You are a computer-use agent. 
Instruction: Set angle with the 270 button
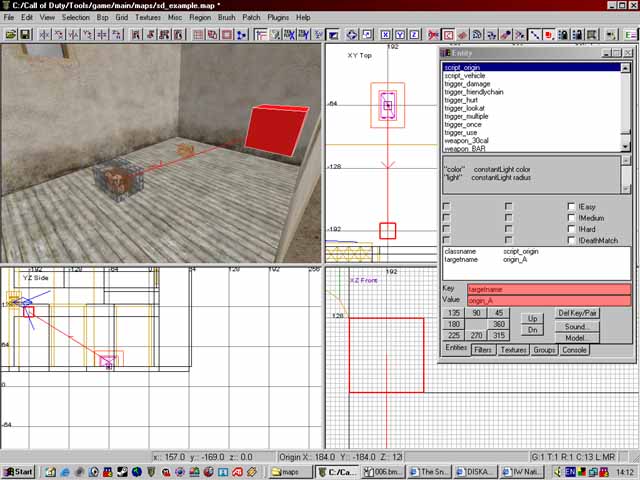[x=477, y=337]
